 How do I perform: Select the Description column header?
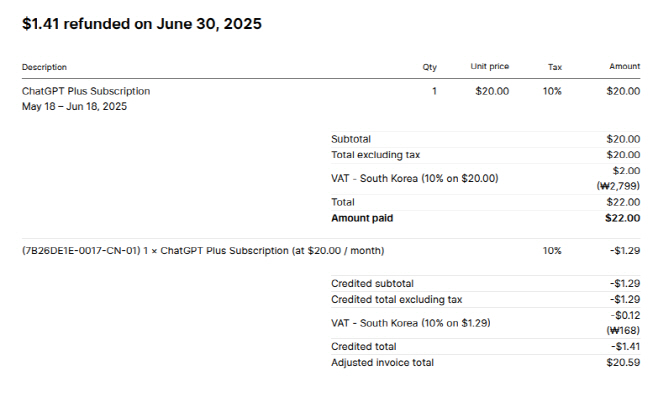(x=44, y=67)
